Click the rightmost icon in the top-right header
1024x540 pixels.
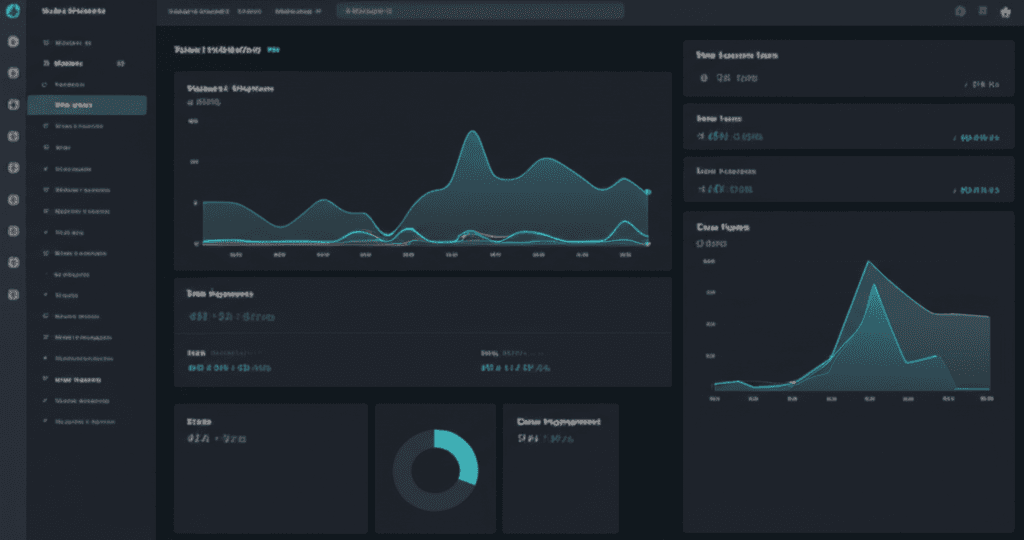click(1006, 11)
